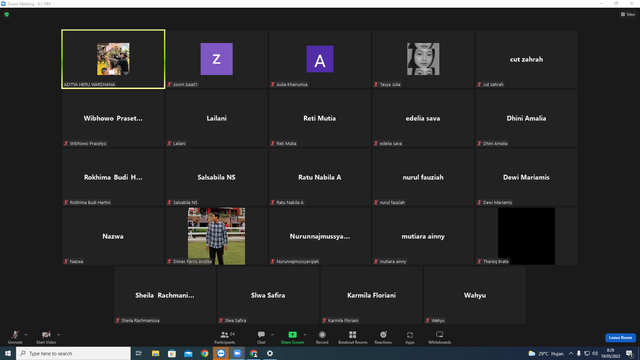Open the taskbar volume control

coord(595,353)
